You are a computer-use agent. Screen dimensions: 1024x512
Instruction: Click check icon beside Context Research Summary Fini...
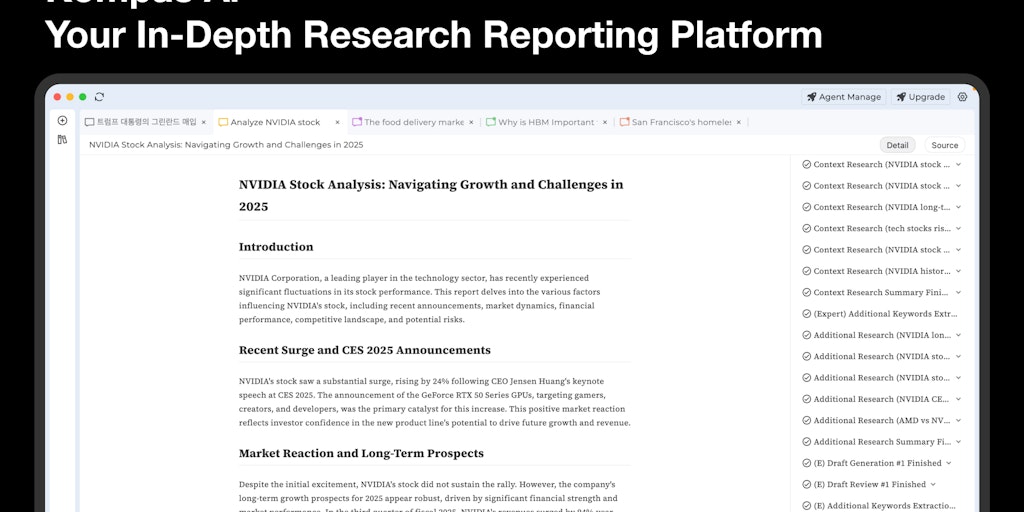pyautogui.click(x=807, y=293)
